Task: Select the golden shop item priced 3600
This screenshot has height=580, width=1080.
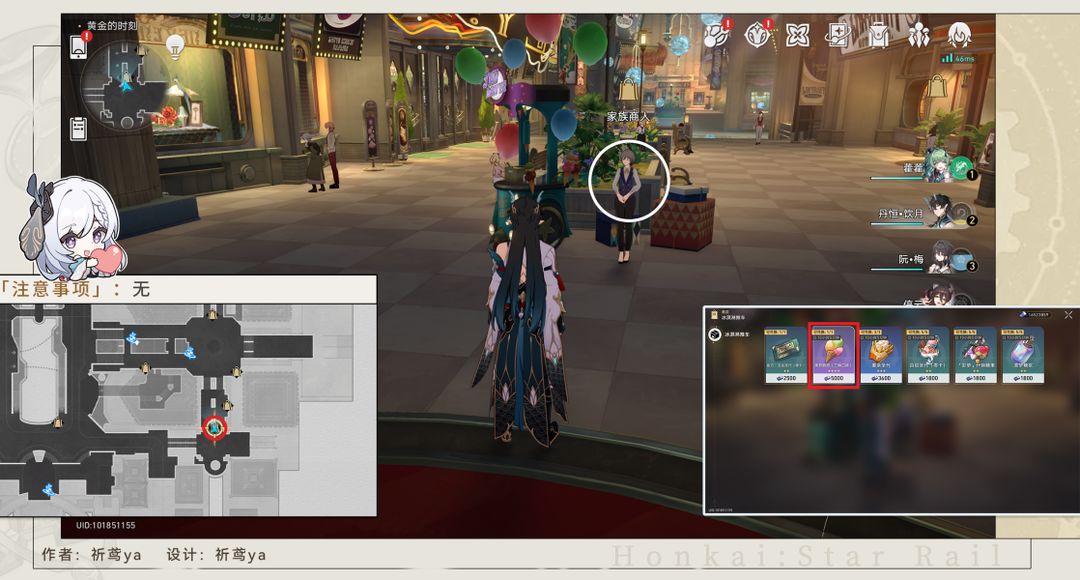Action: [x=881, y=356]
